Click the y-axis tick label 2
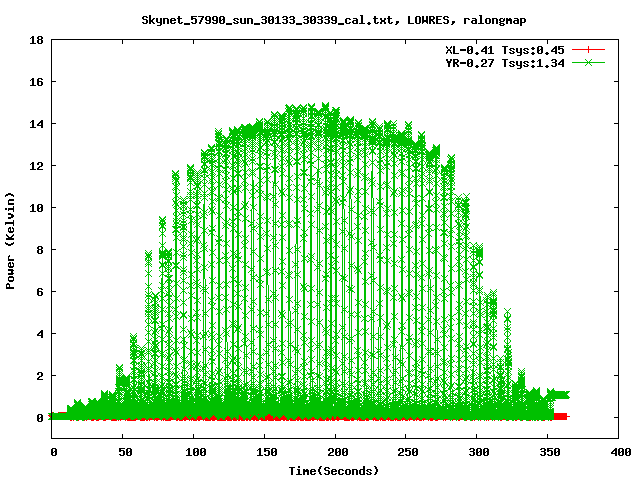Screen dimensions: 640x480 tap(40, 376)
